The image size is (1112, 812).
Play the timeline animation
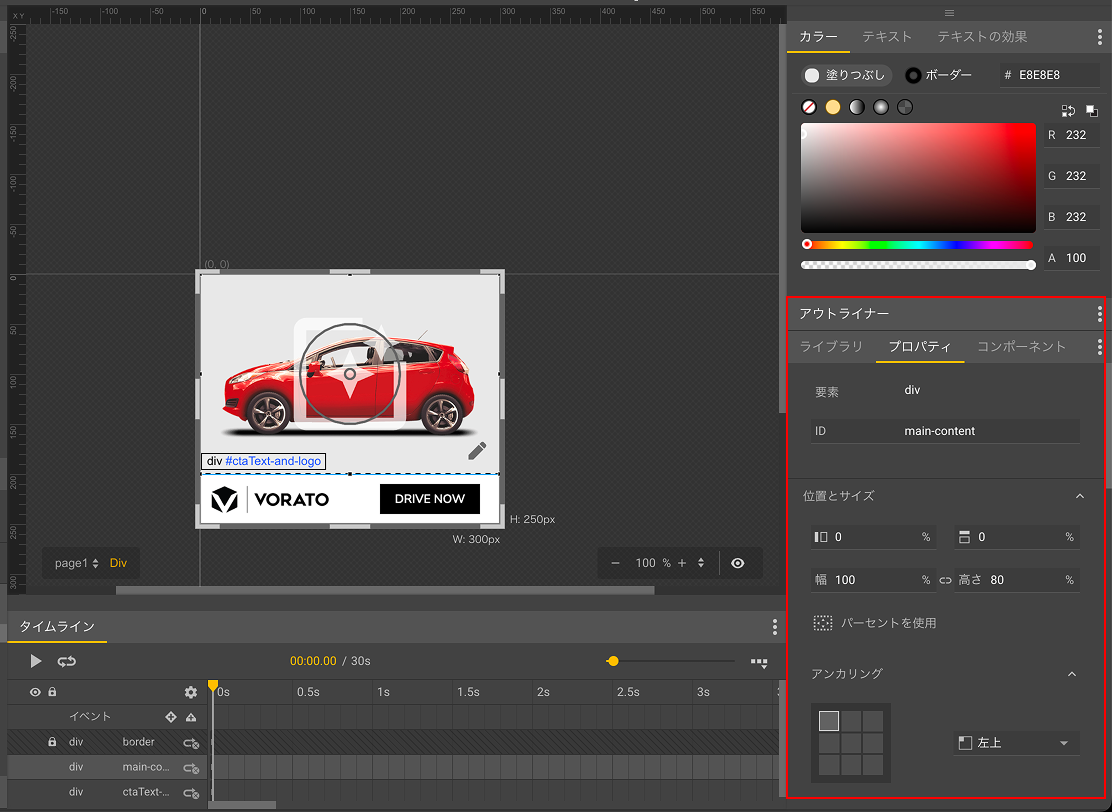(x=36, y=661)
